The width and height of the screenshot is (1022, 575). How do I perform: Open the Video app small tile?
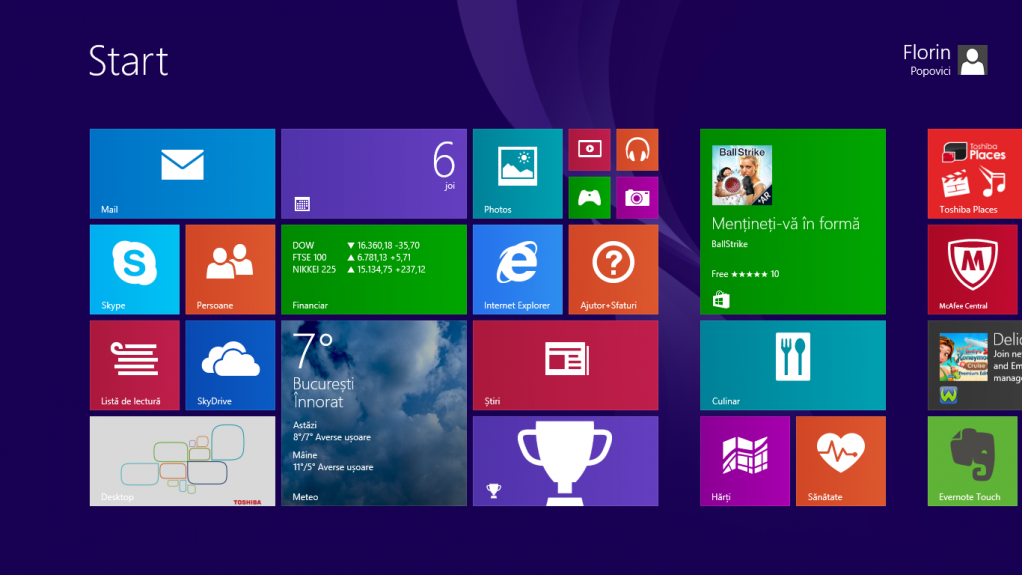[x=589, y=150]
